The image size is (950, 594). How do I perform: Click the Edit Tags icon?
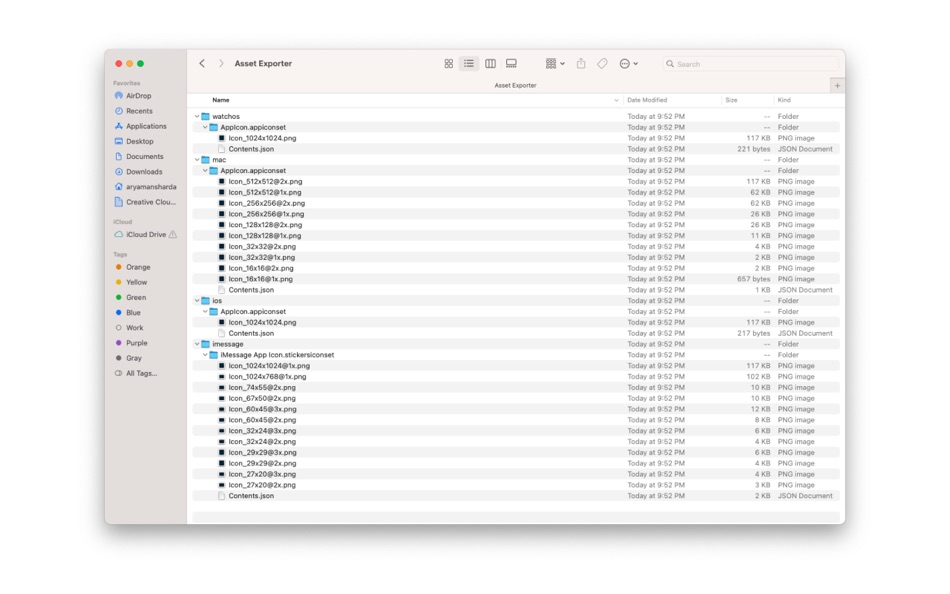(x=602, y=64)
